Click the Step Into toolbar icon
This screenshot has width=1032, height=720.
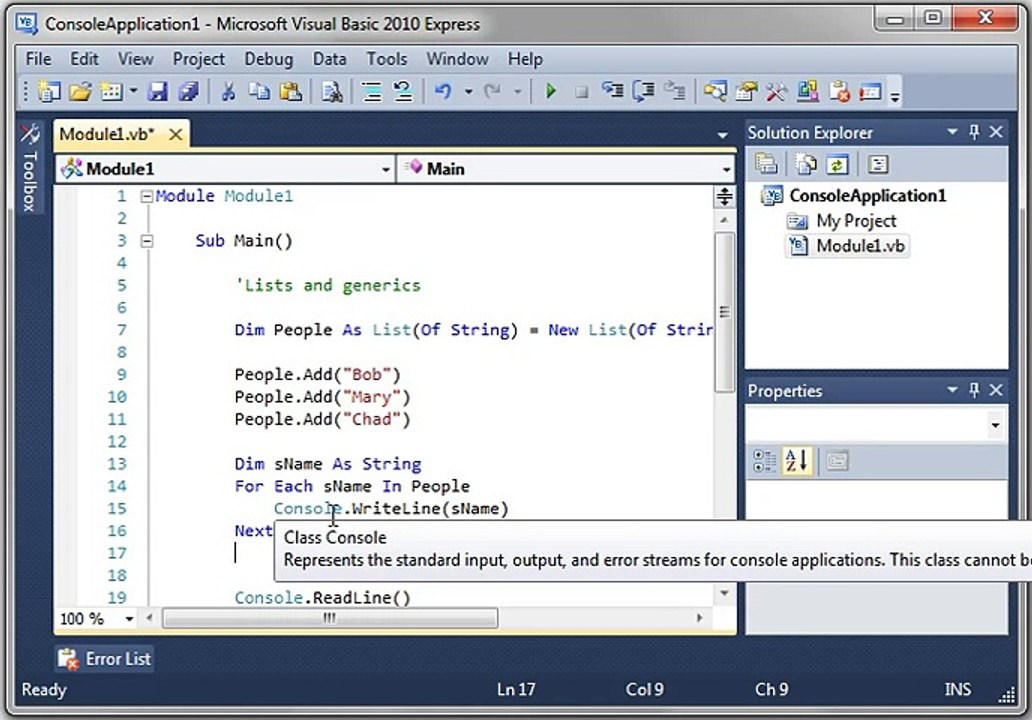[x=613, y=91]
